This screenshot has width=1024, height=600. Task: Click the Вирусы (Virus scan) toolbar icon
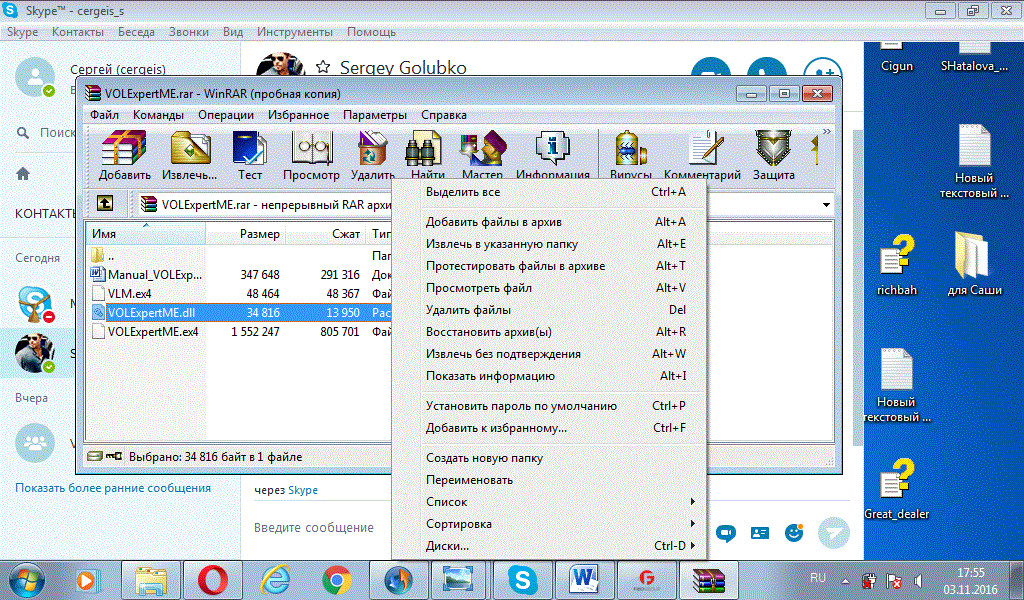(630, 155)
